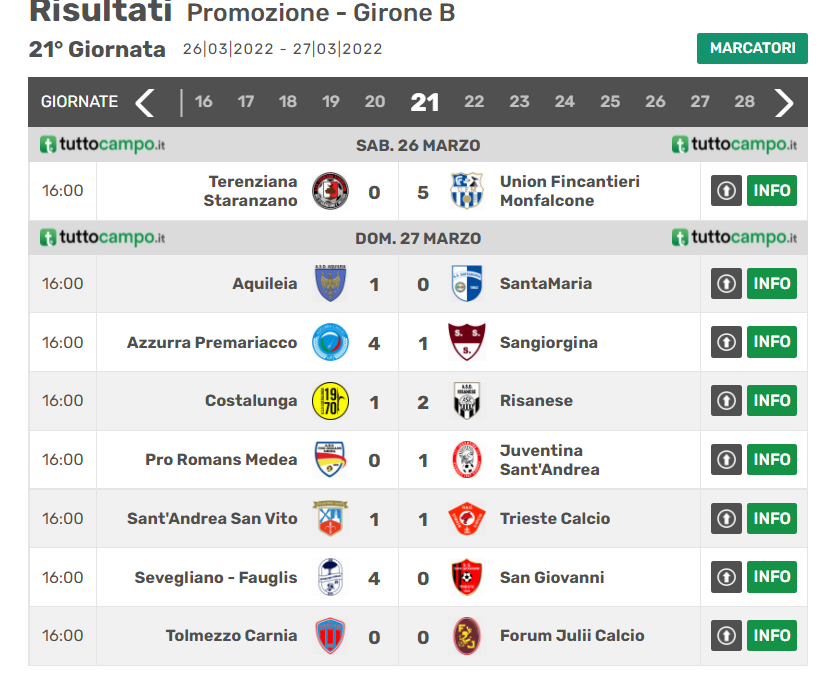Switch to giornata 28

tap(744, 102)
